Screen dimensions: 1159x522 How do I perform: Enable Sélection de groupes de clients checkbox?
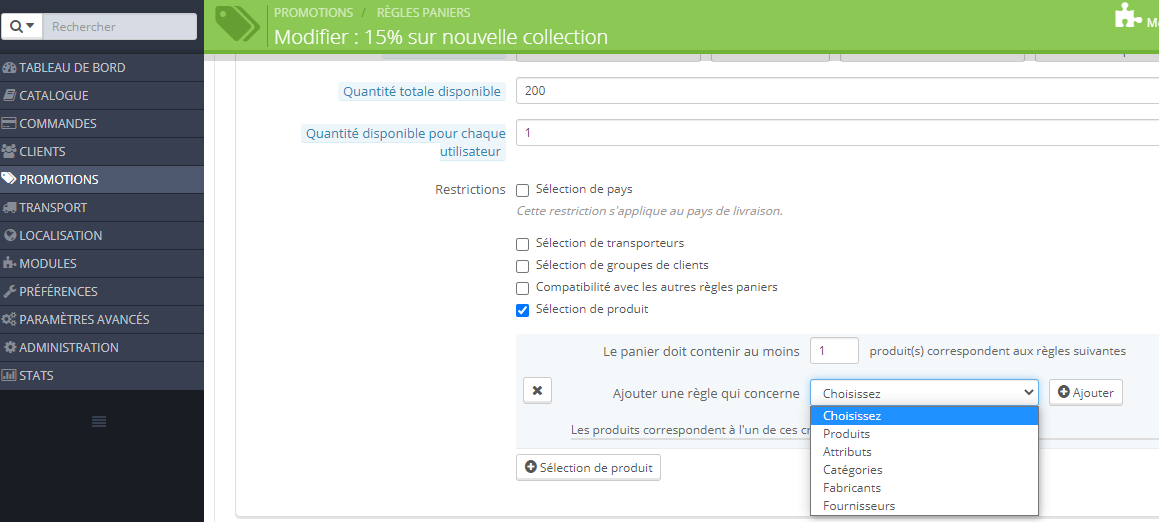pyautogui.click(x=523, y=266)
